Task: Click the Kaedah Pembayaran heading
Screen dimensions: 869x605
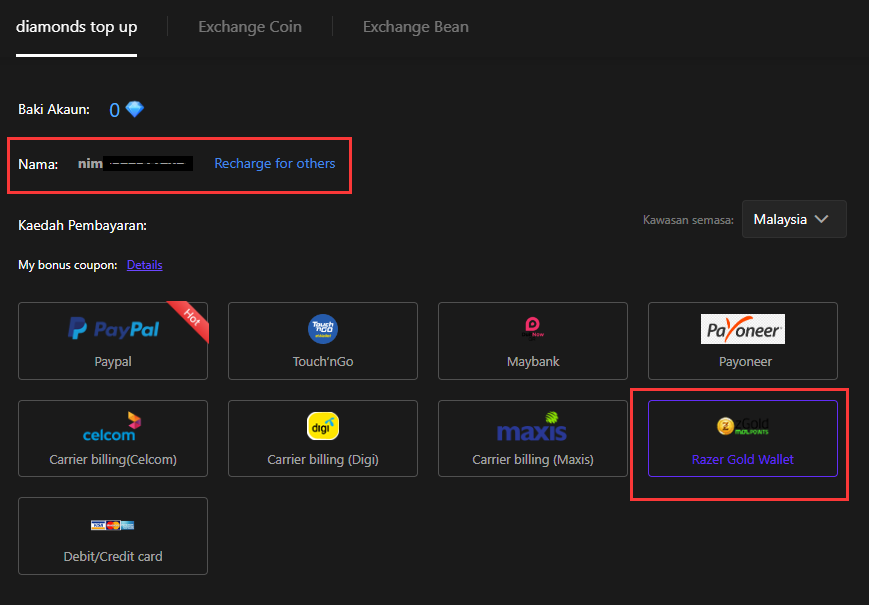Action: pyautogui.click(x=83, y=225)
